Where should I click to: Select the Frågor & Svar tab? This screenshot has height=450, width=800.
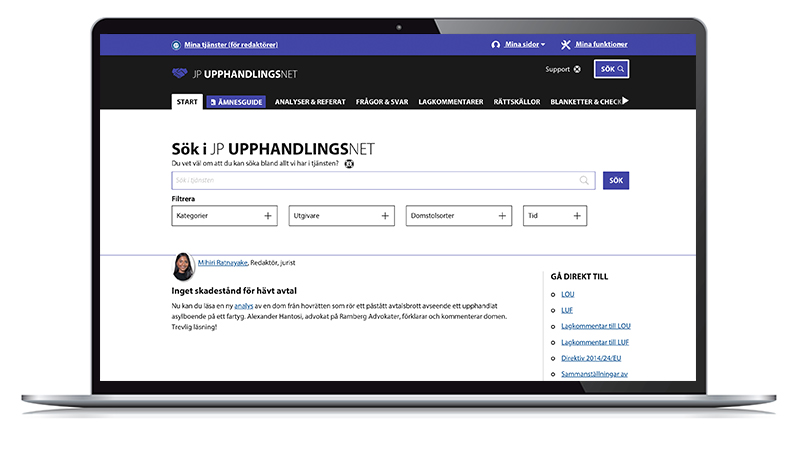click(380, 102)
